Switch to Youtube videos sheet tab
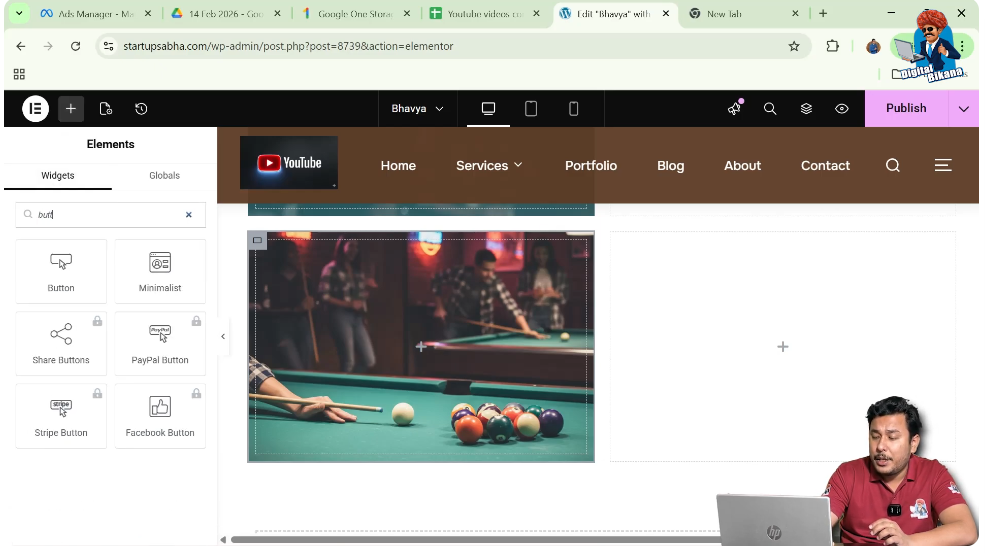The height and width of the screenshot is (553, 985). [x=484, y=13]
